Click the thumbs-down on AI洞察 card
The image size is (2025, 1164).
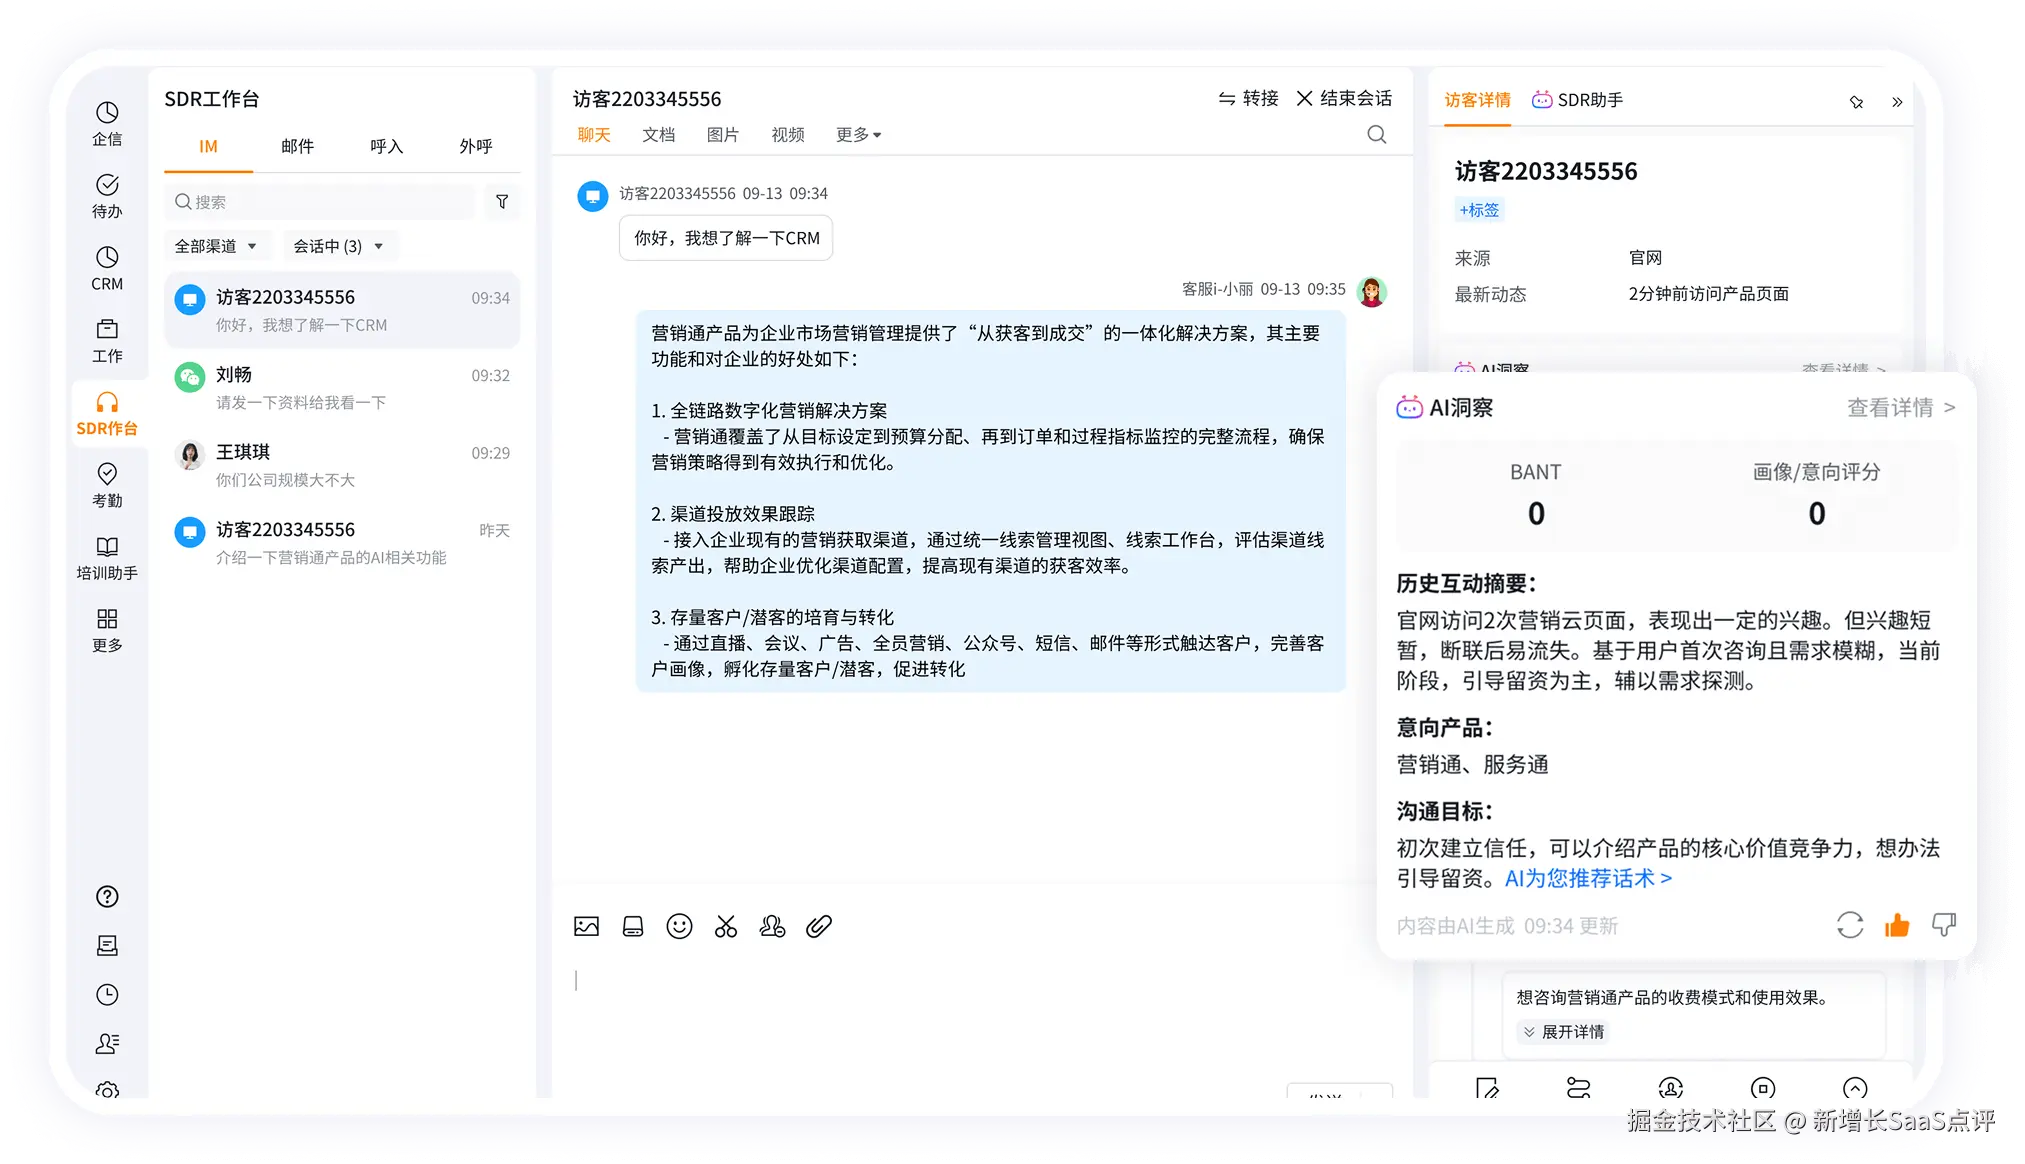pos(1943,925)
